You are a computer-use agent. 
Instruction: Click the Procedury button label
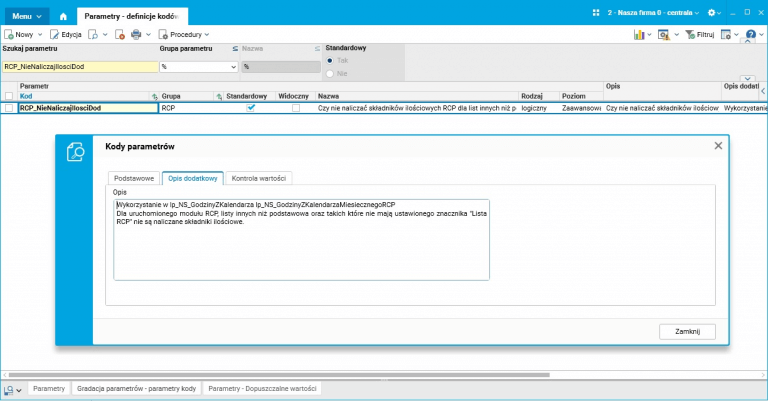(186, 35)
